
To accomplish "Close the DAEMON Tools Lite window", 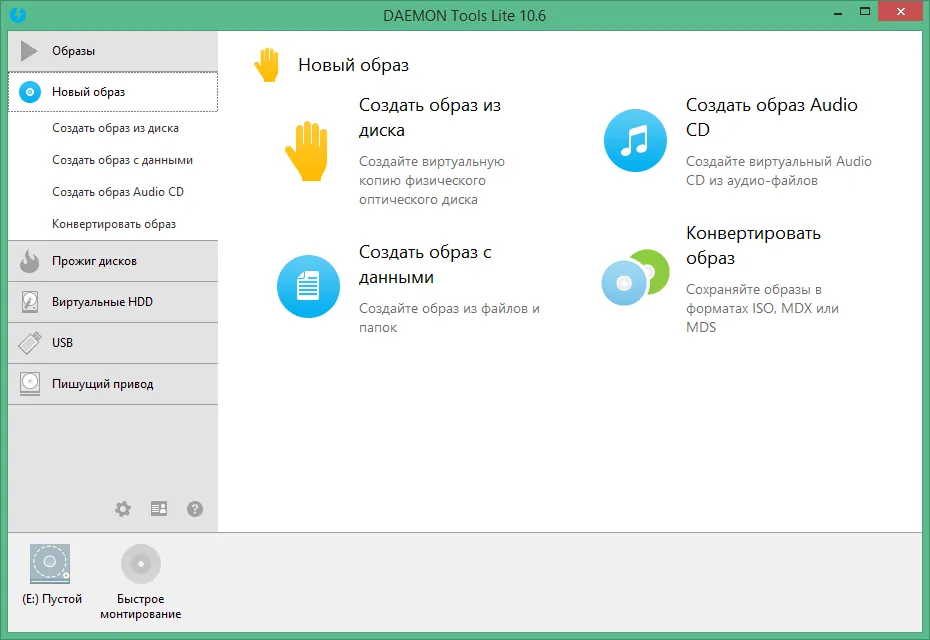I will point(901,12).
